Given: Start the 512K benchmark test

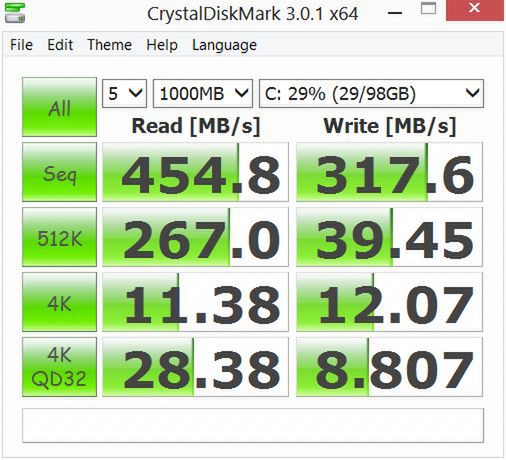Looking at the screenshot, I should (x=59, y=237).
